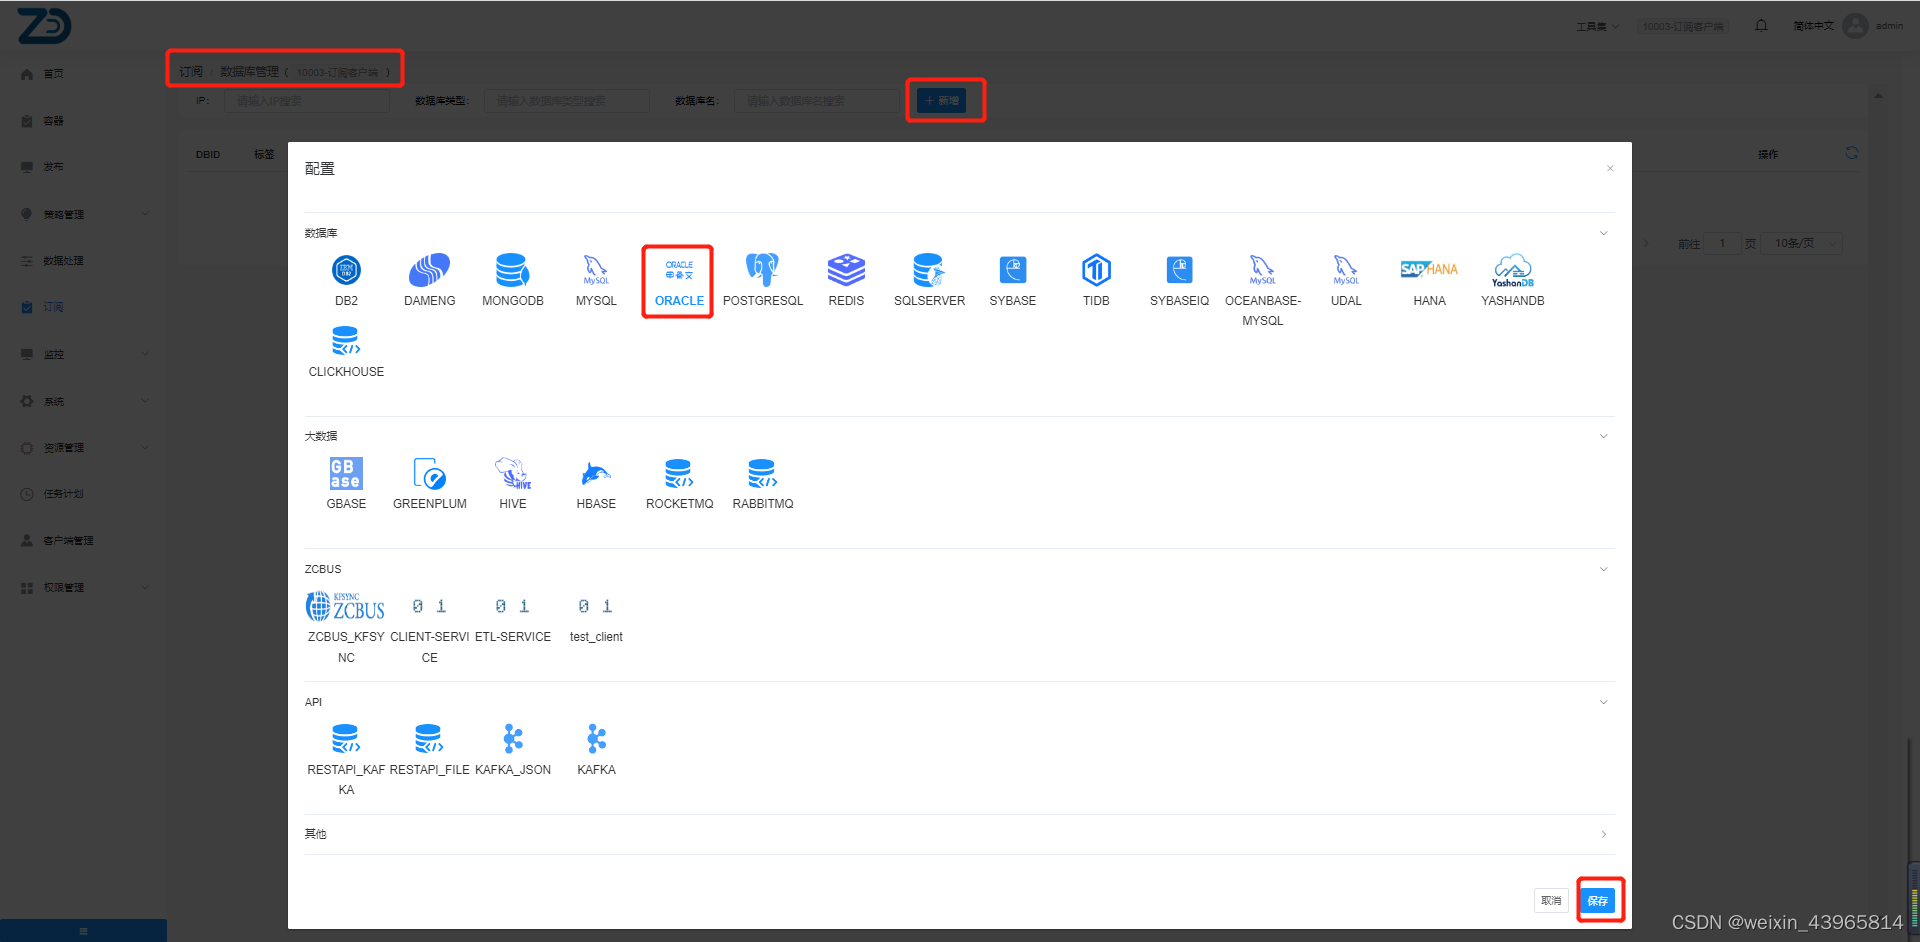Select the REDIS database icon
The image size is (1920, 942).
(x=846, y=270)
